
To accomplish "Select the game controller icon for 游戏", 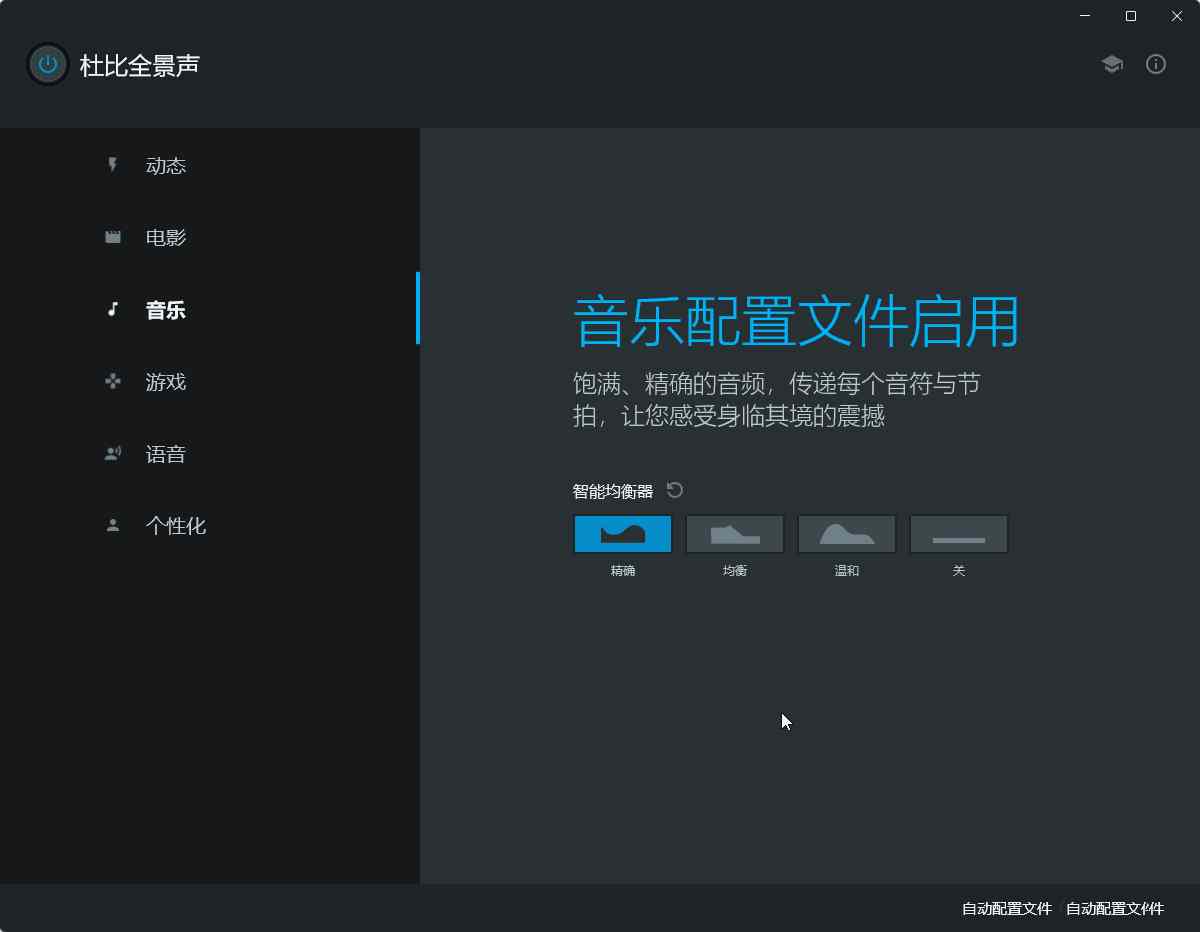I will tap(112, 382).
